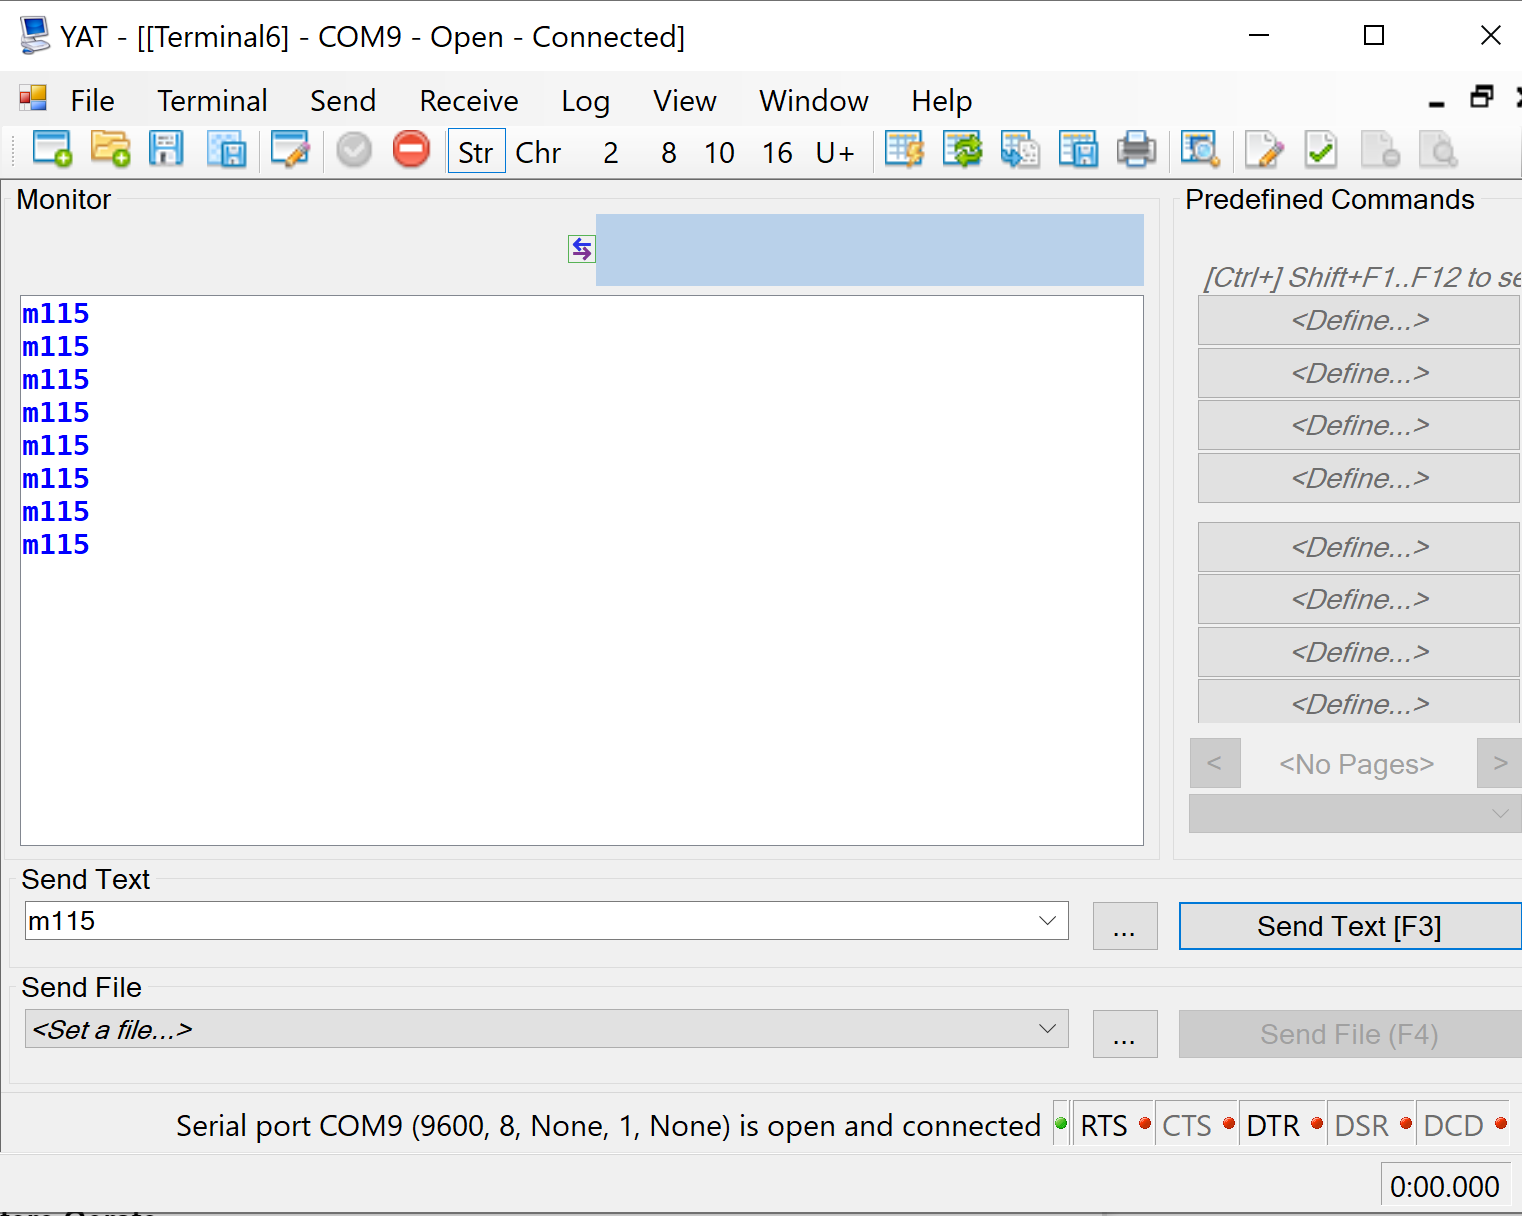The height and width of the screenshot is (1216, 1522).
Task: Click the green connection status LED
Action: pos(1061,1124)
